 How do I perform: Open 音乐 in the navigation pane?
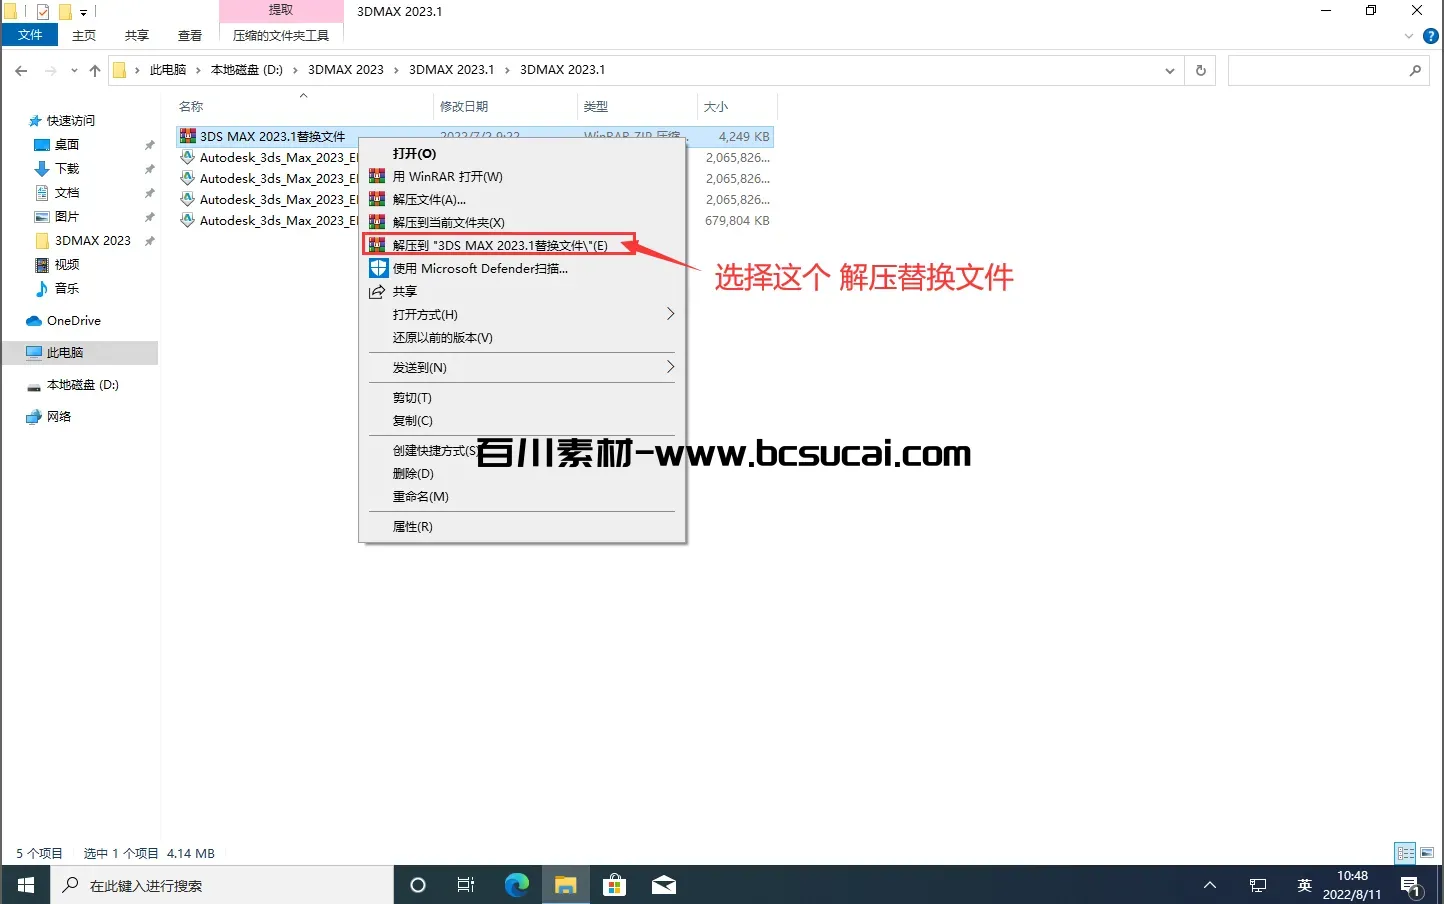[x=67, y=289]
